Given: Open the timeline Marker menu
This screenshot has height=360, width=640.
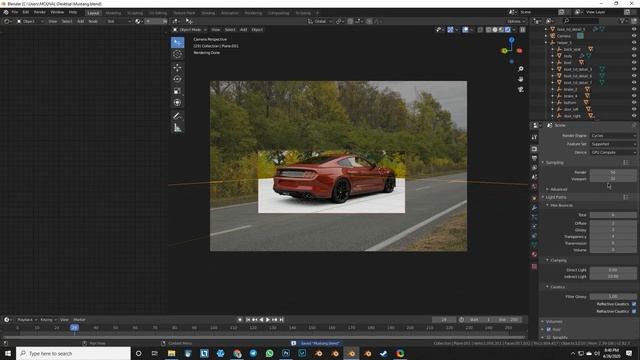Looking at the screenshot, I should 79,320.
